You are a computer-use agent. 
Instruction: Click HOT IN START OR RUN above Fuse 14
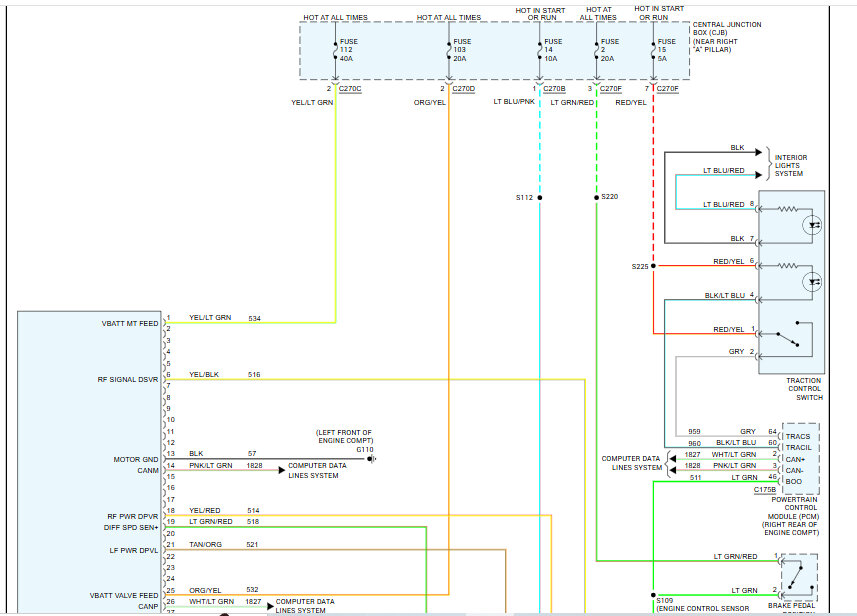[540, 14]
